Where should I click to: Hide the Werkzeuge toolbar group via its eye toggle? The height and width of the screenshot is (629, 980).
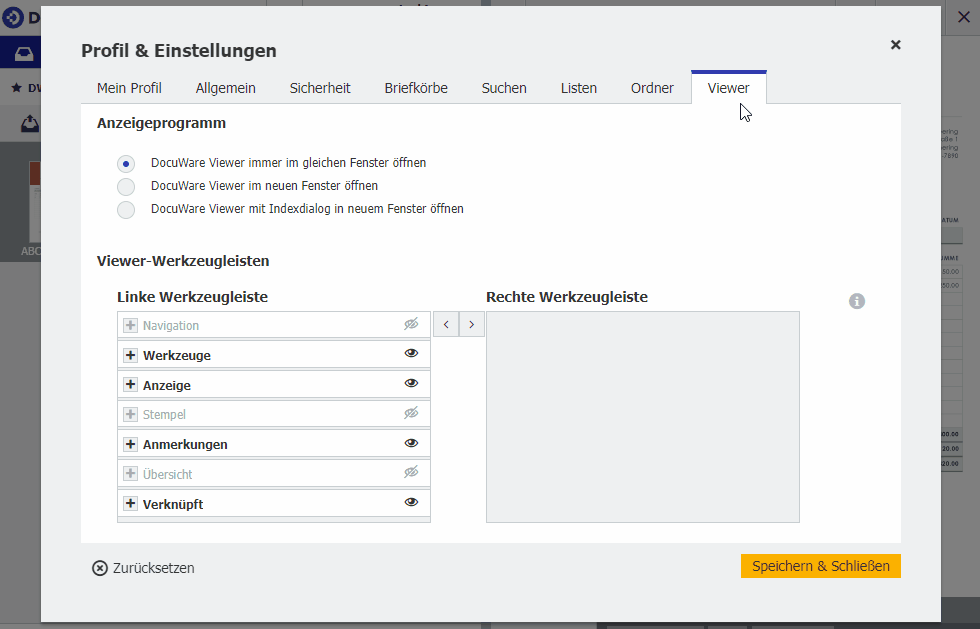(411, 353)
